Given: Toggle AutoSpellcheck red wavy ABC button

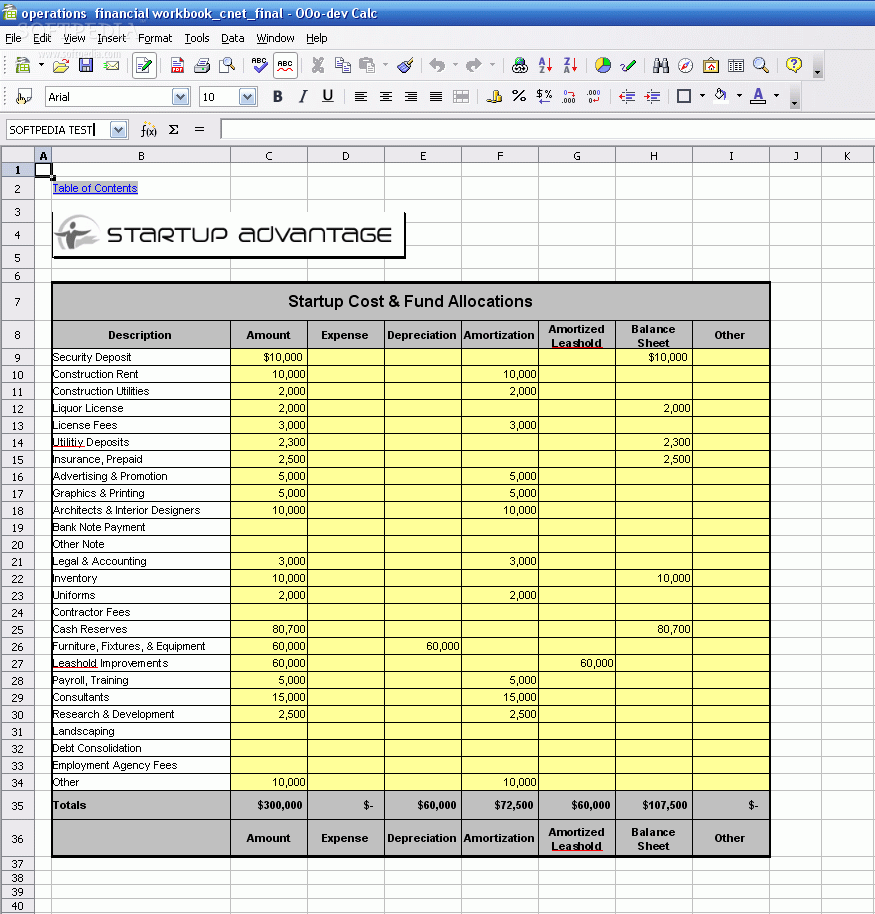Looking at the screenshot, I should (x=285, y=65).
